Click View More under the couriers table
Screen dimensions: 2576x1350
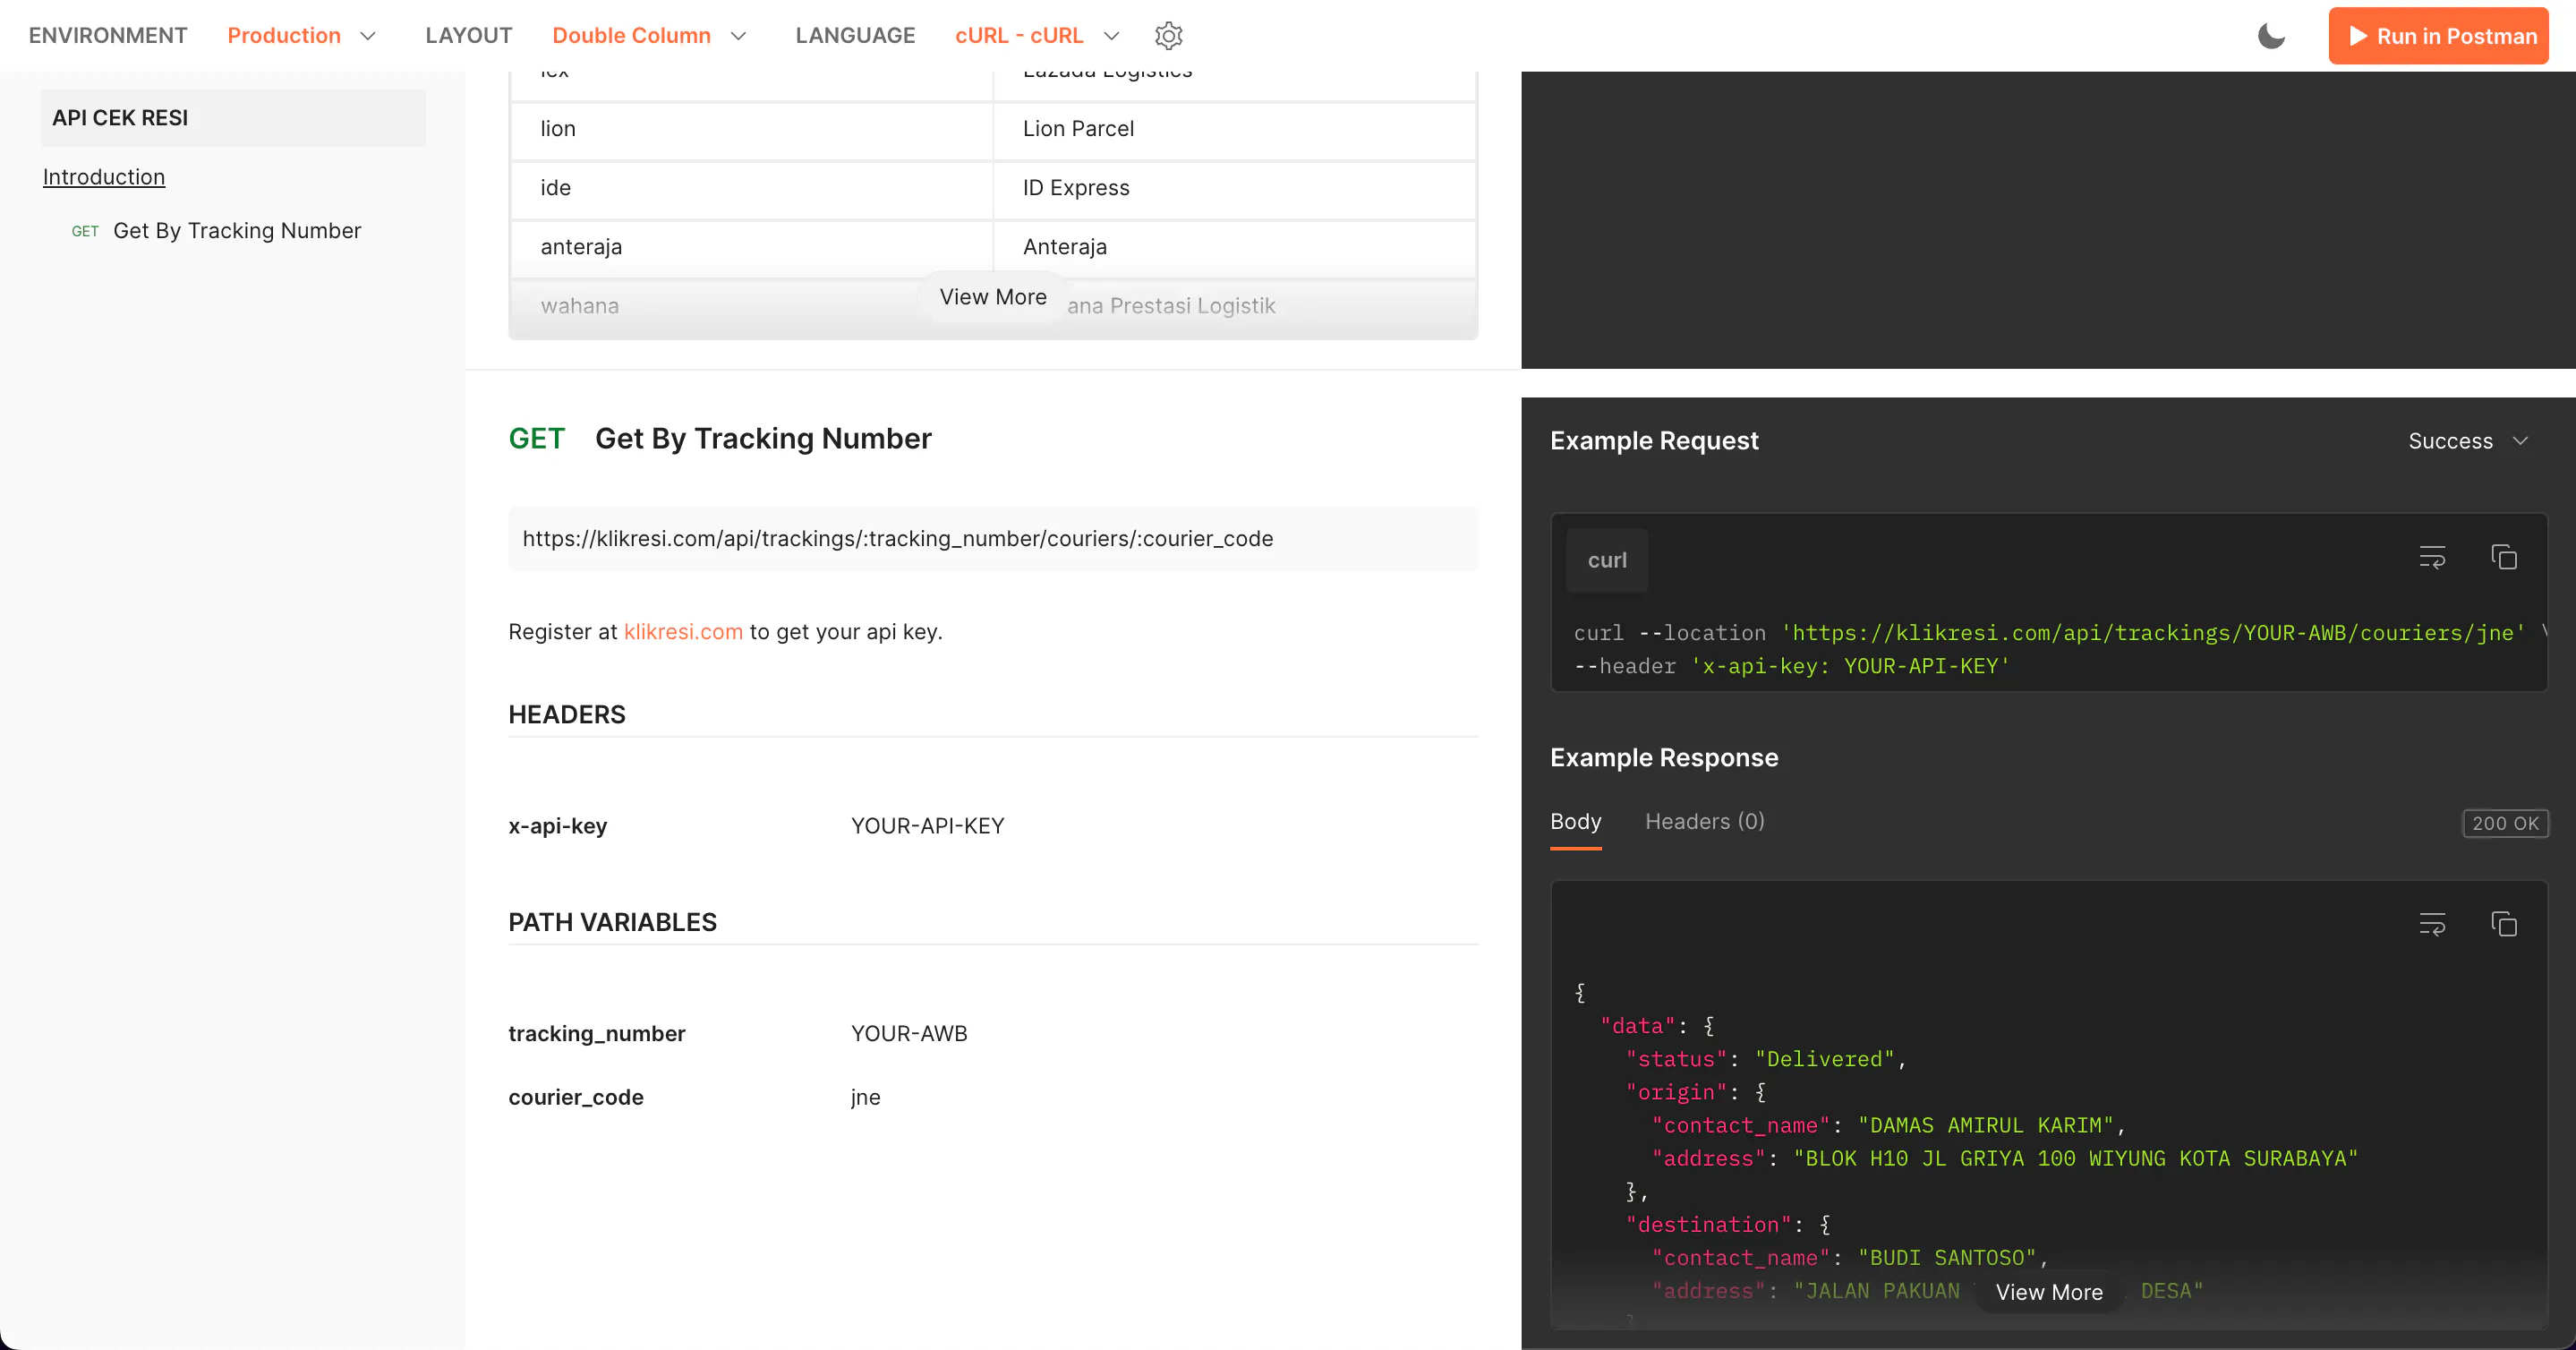coord(993,297)
